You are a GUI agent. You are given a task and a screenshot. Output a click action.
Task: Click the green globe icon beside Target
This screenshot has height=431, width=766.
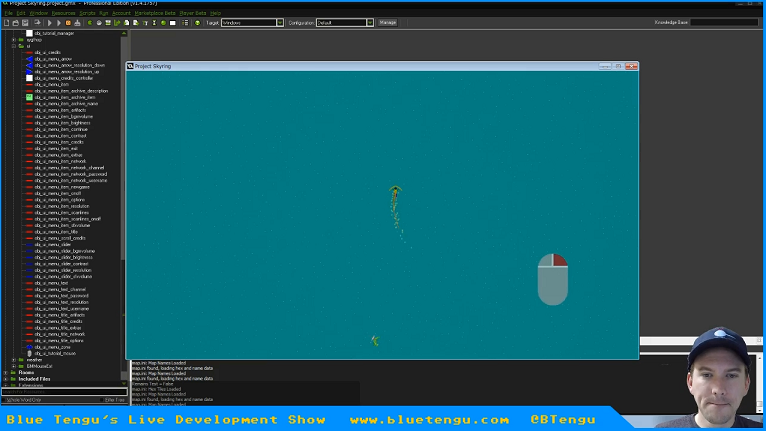click(197, 23)
